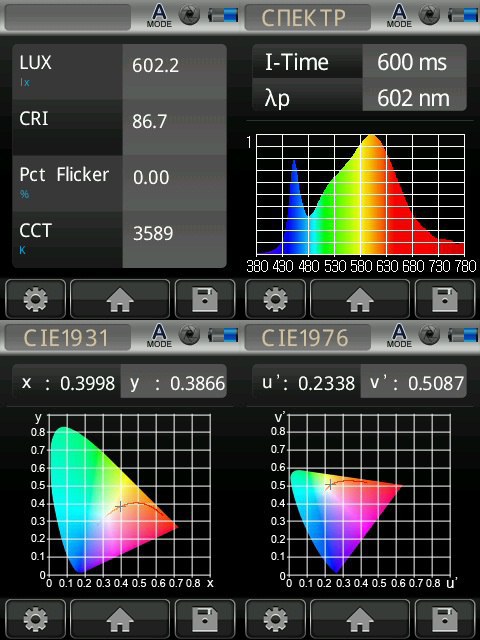
Task: Check the battery indicator in СПЕКТР header
Action: click(462, 16)
